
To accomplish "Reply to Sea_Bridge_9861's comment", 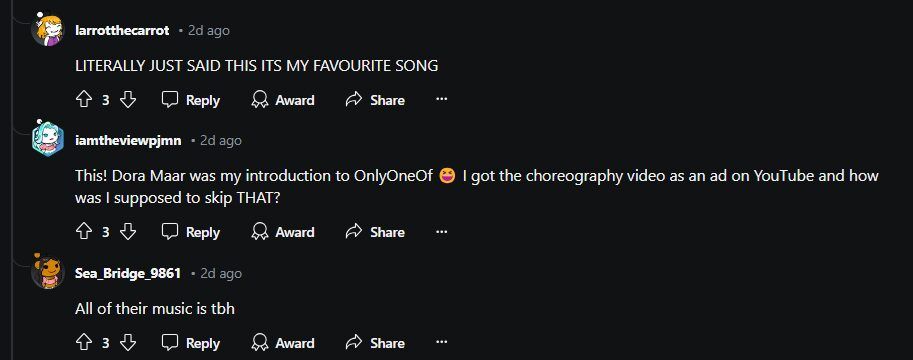I will 191,343.
